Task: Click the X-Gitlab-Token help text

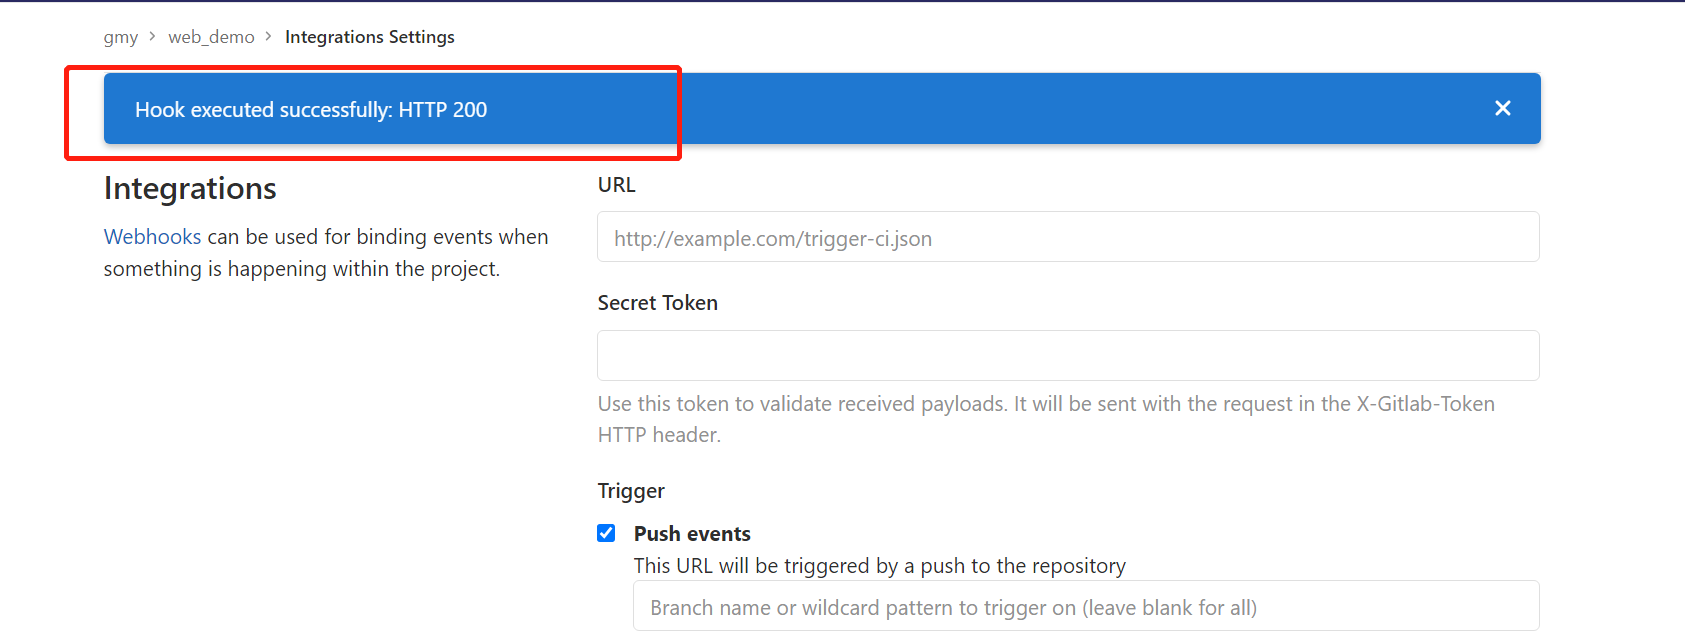Action: (1046, 419)
